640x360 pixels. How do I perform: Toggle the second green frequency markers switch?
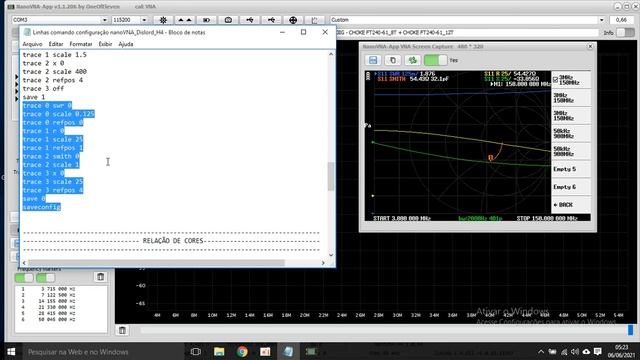click(45, 278)
